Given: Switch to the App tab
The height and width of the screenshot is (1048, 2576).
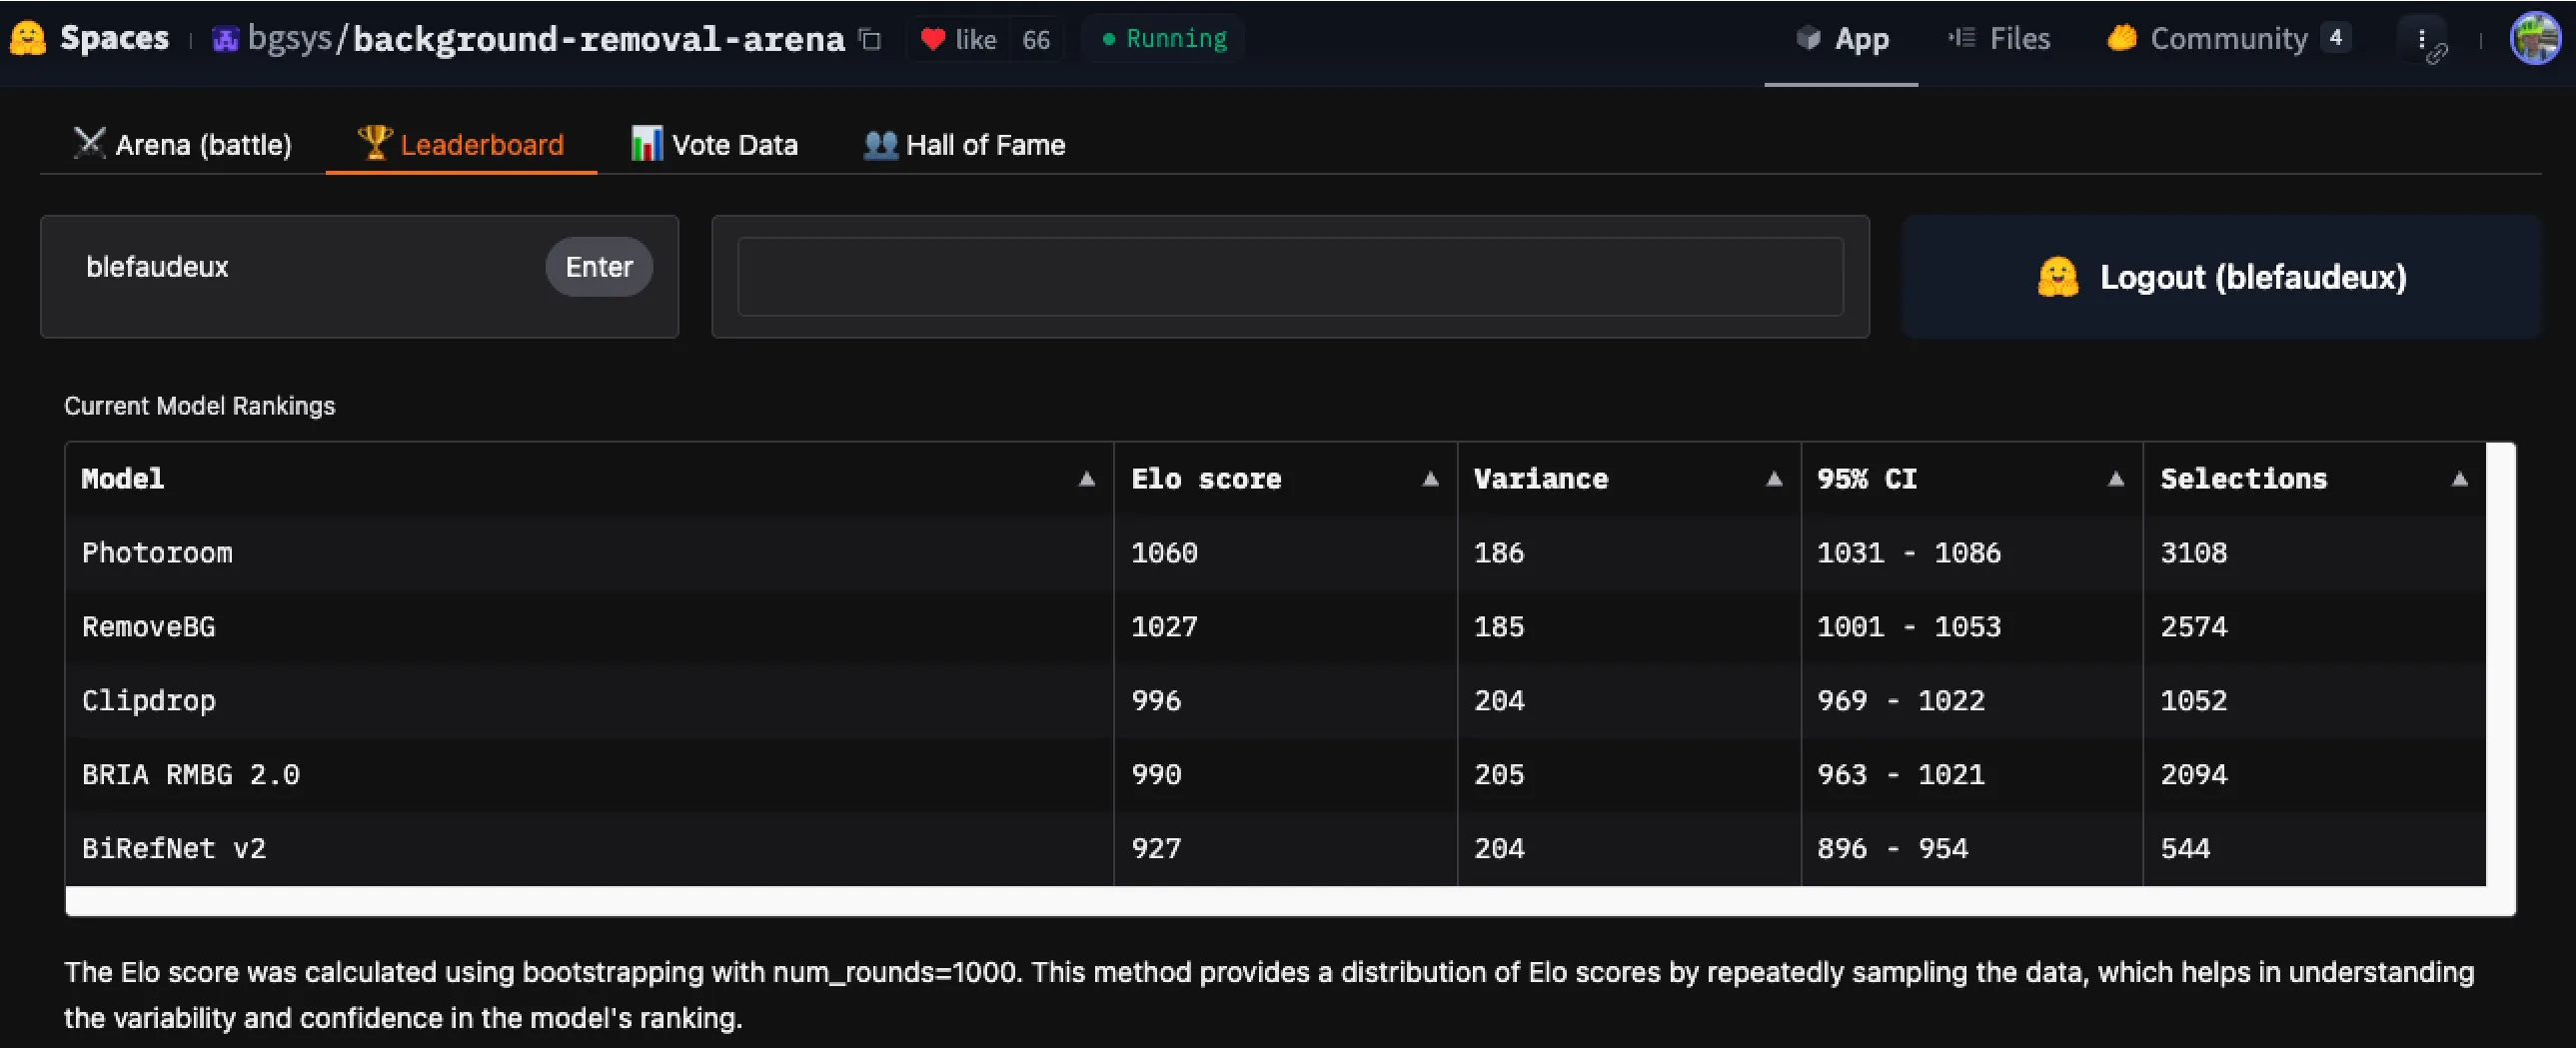Looking at the screenshot, I should 1841,39.
